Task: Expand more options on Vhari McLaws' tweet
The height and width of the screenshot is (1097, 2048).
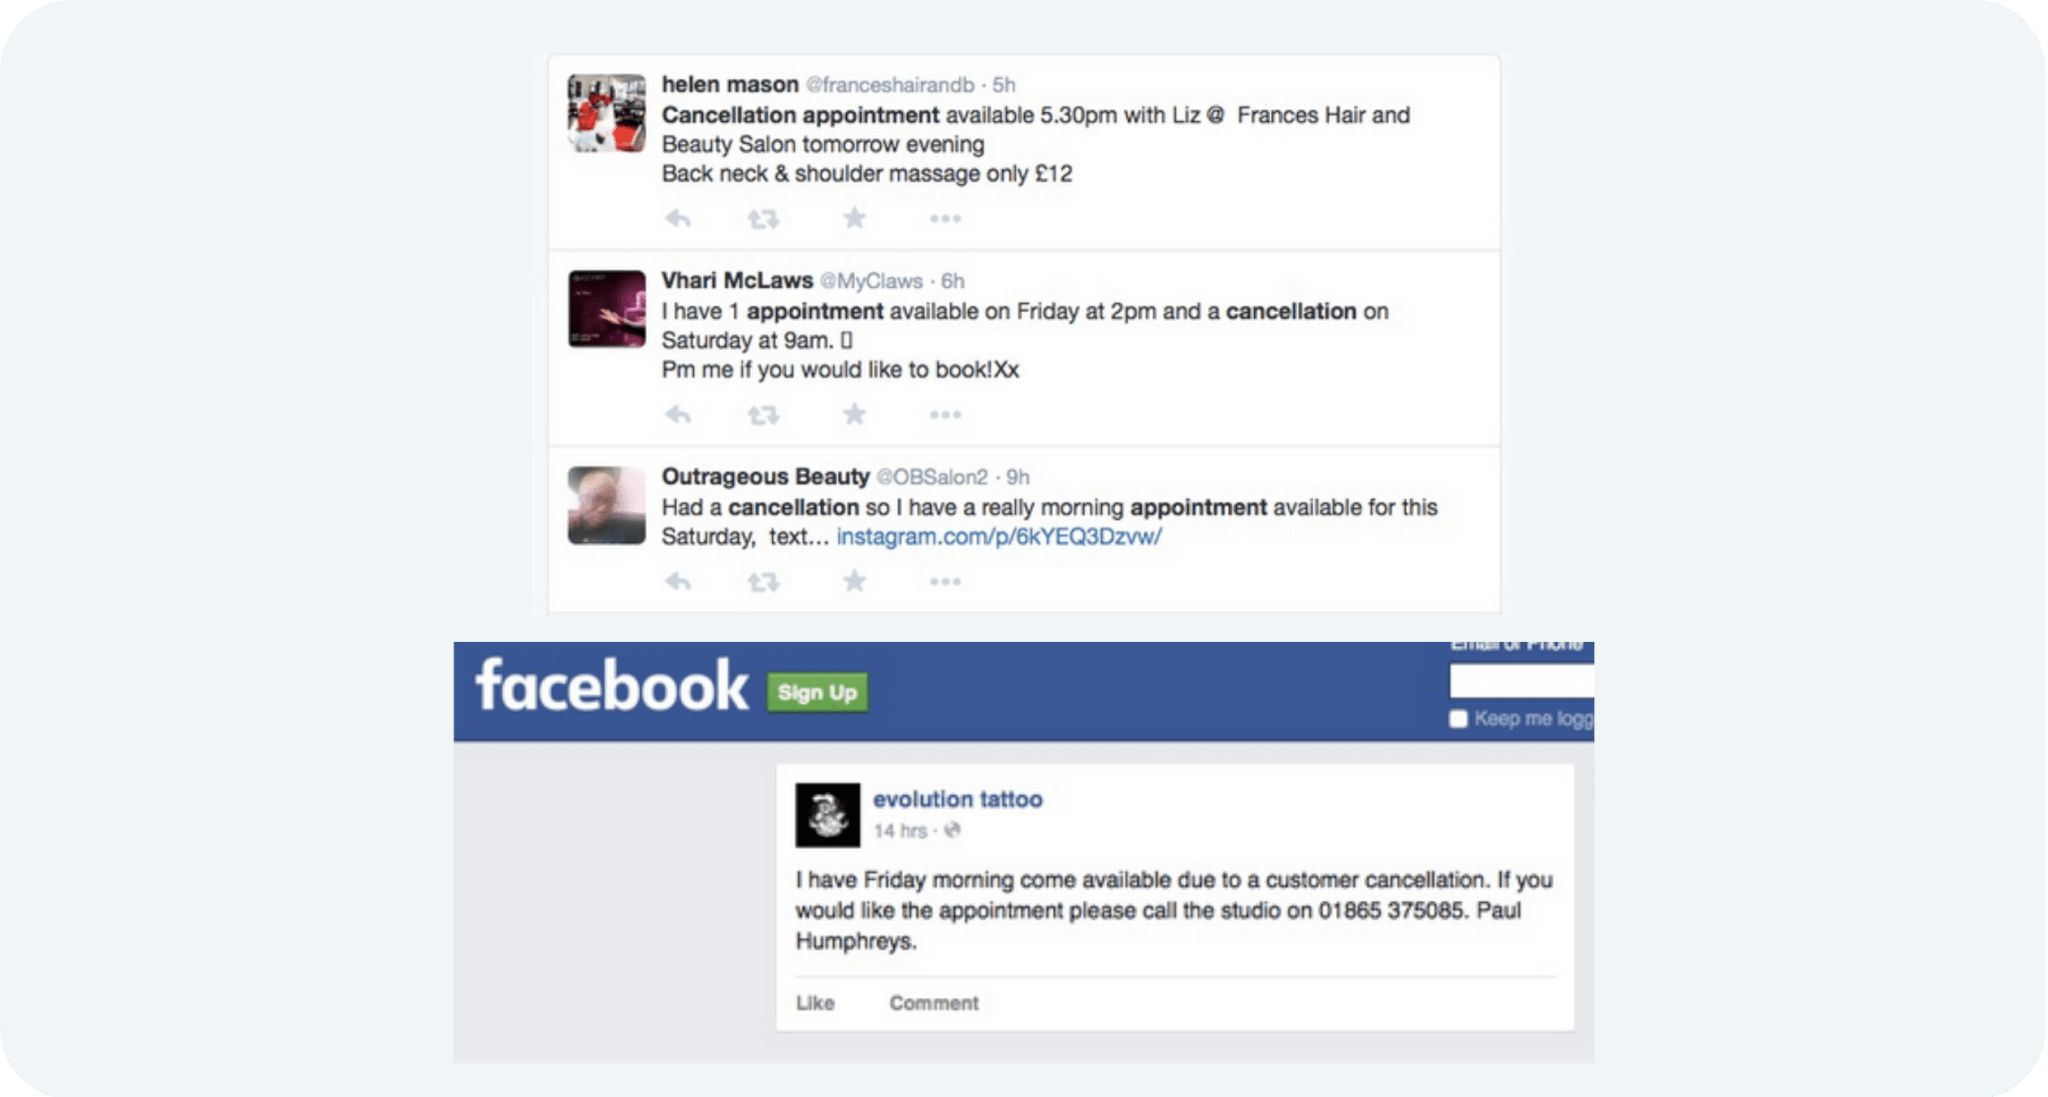Action: pos(945,414)
